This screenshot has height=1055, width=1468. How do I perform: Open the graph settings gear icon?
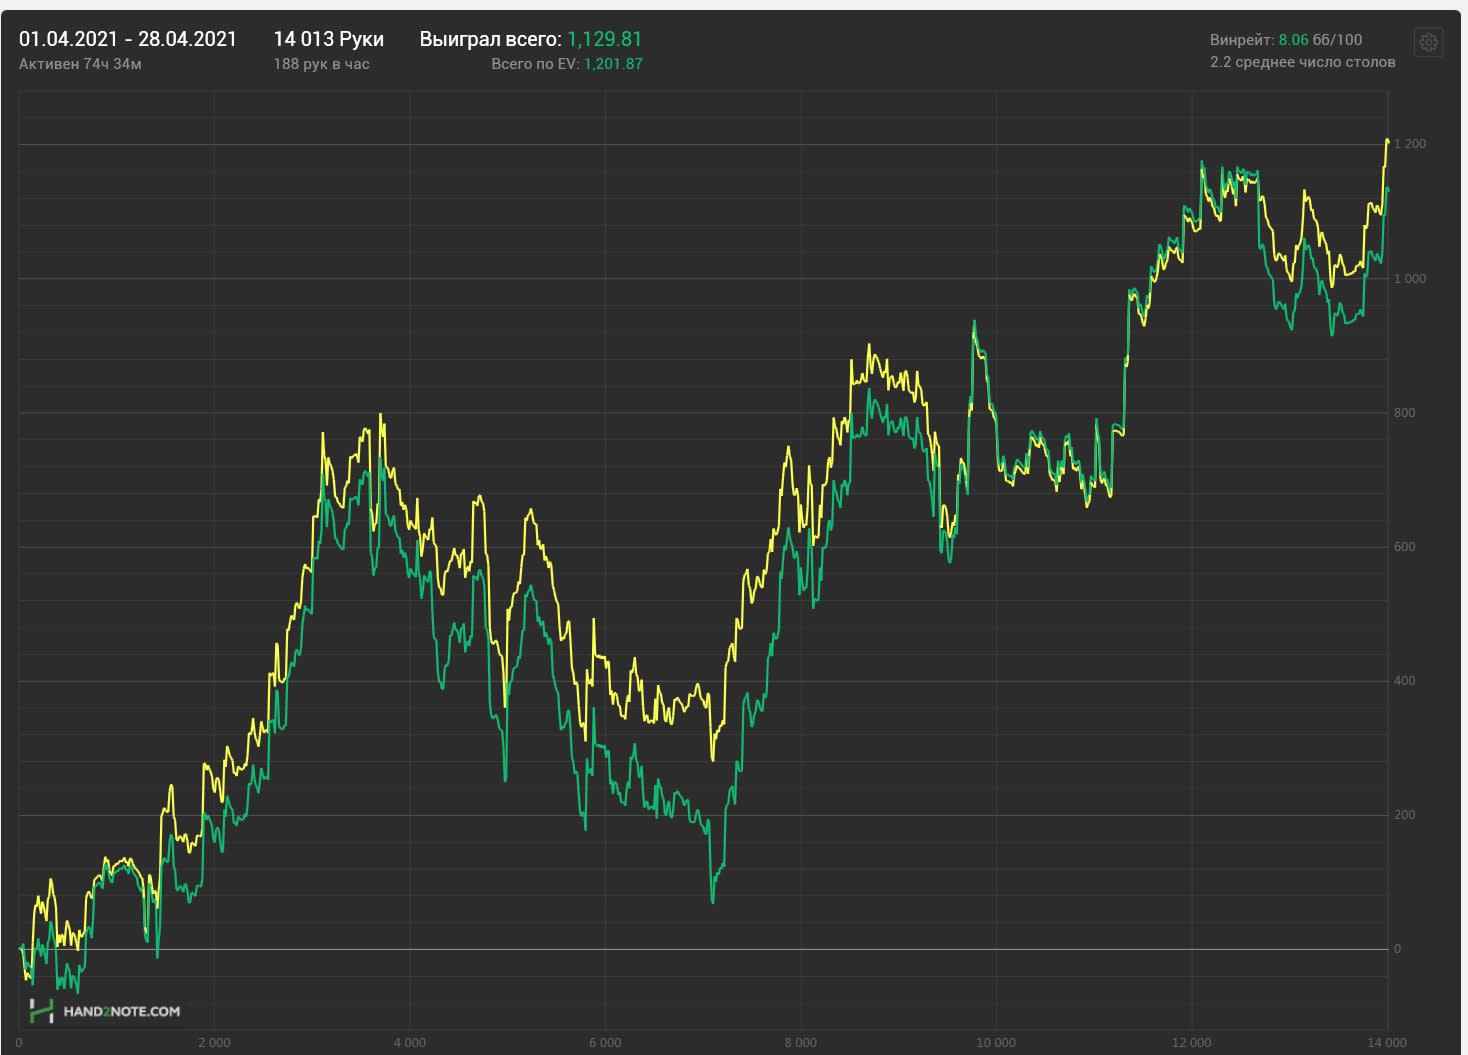1428,42
